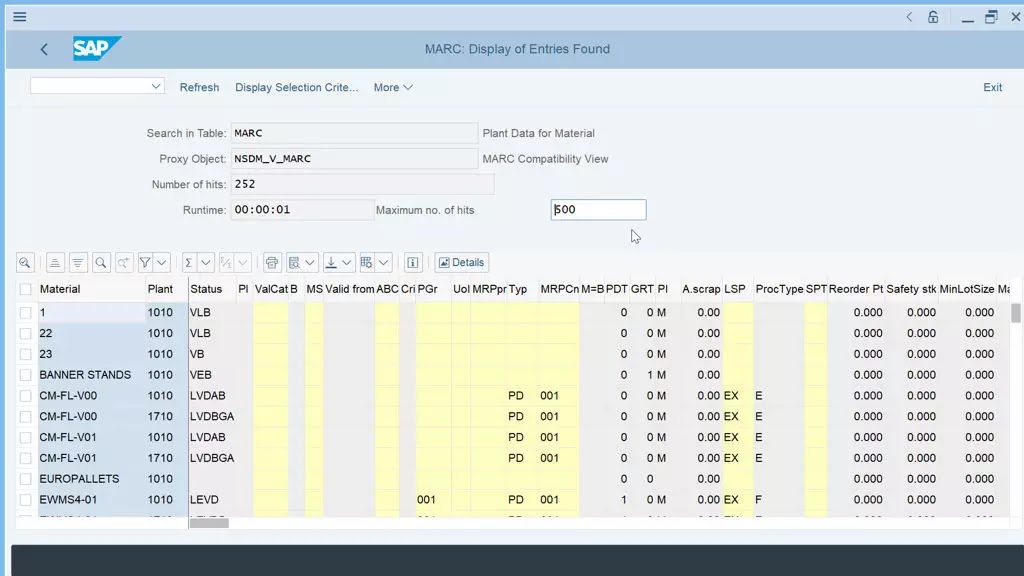Click the Details button

click(x=462, y=263)
